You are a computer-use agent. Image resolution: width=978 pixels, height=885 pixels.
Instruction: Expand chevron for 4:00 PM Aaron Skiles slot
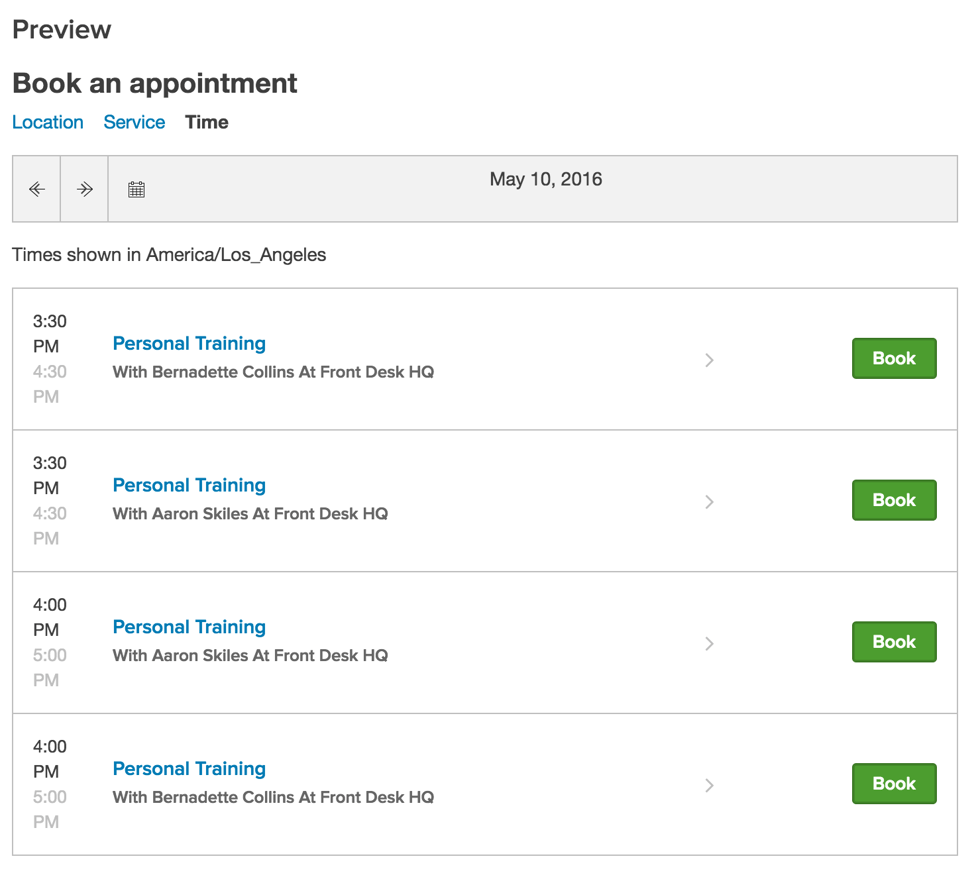[x=709, y=643]
